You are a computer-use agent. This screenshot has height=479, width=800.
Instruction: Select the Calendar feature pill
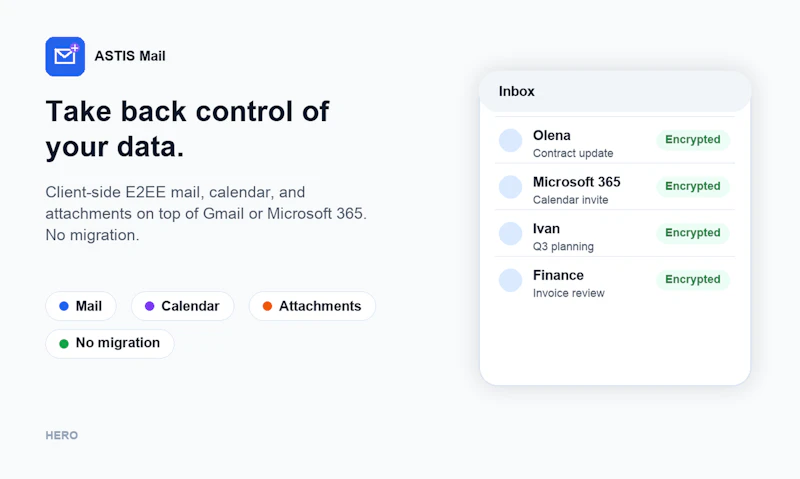pos(182,306)
